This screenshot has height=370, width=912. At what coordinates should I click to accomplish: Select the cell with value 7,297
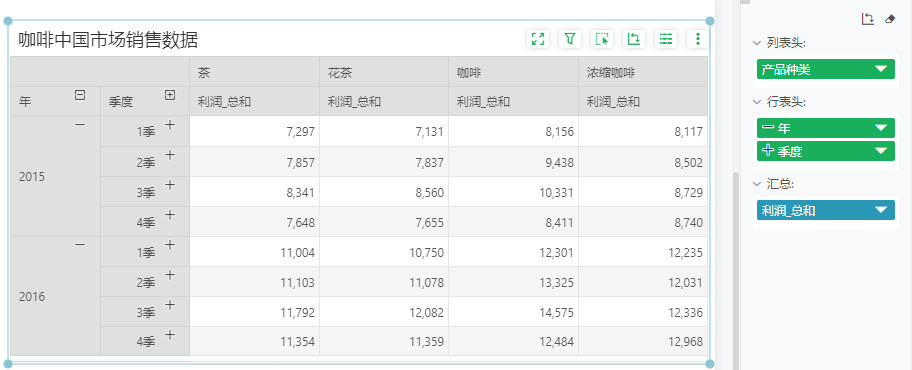click(255, 131)
